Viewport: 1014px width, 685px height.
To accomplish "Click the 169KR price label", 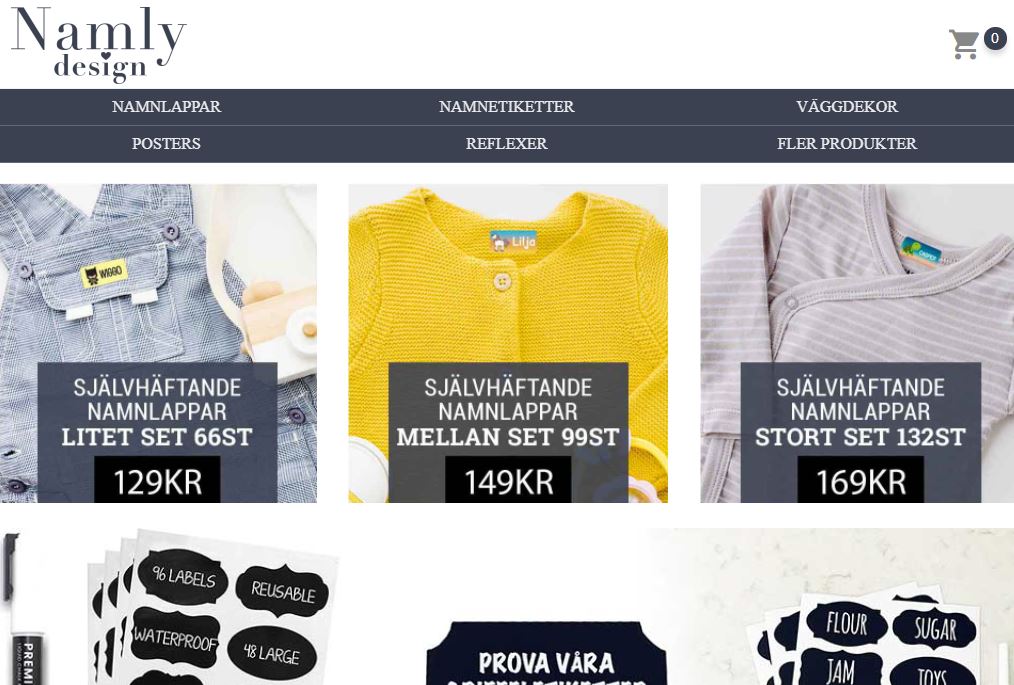I will click(861, 481).
